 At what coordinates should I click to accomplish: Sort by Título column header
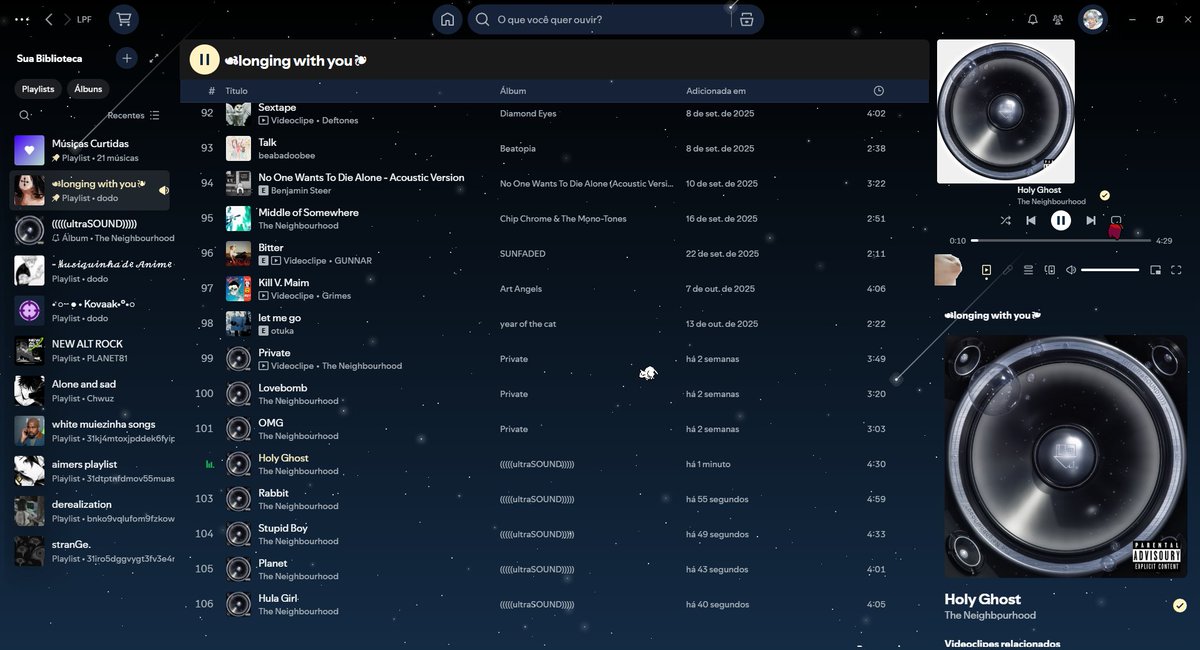tap(236, 91)
